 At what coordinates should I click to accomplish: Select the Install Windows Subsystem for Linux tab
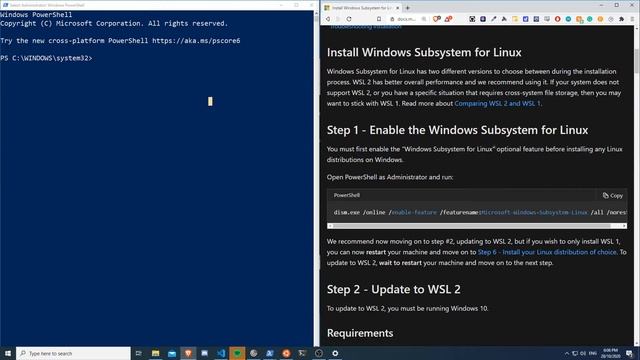(362, 8)
